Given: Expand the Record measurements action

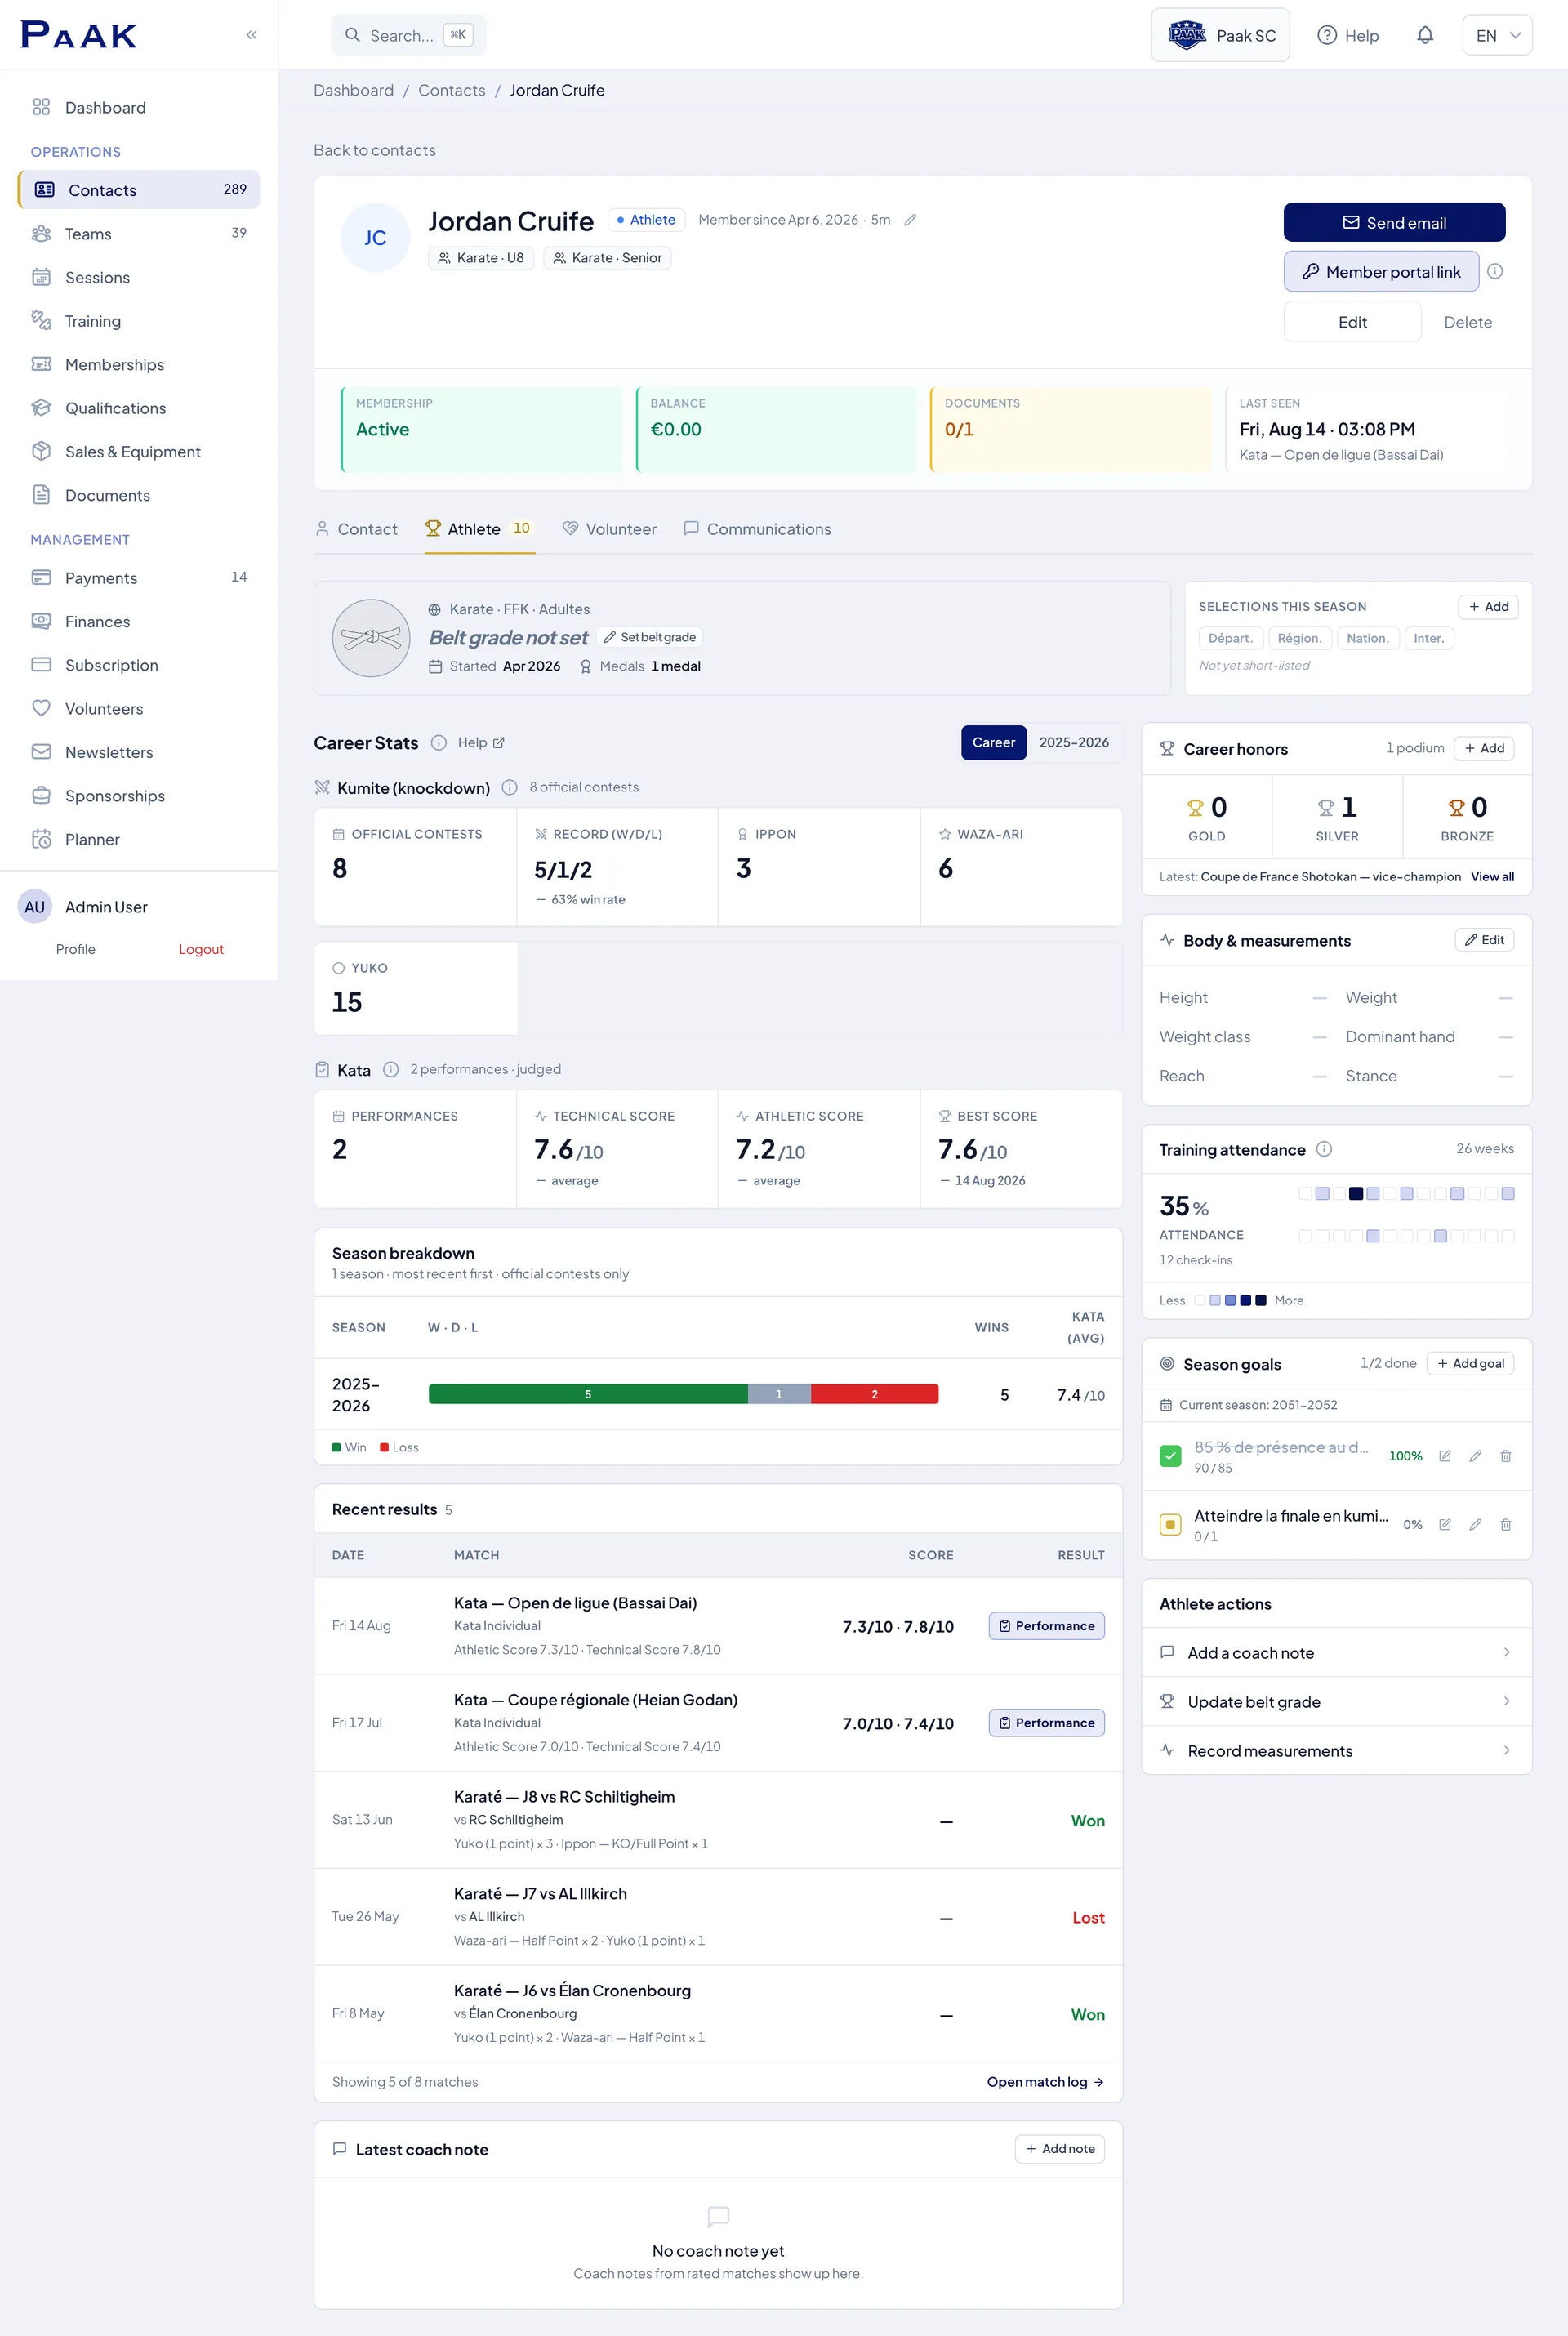Looking at the screenshot, I should coord(1336,1750).
